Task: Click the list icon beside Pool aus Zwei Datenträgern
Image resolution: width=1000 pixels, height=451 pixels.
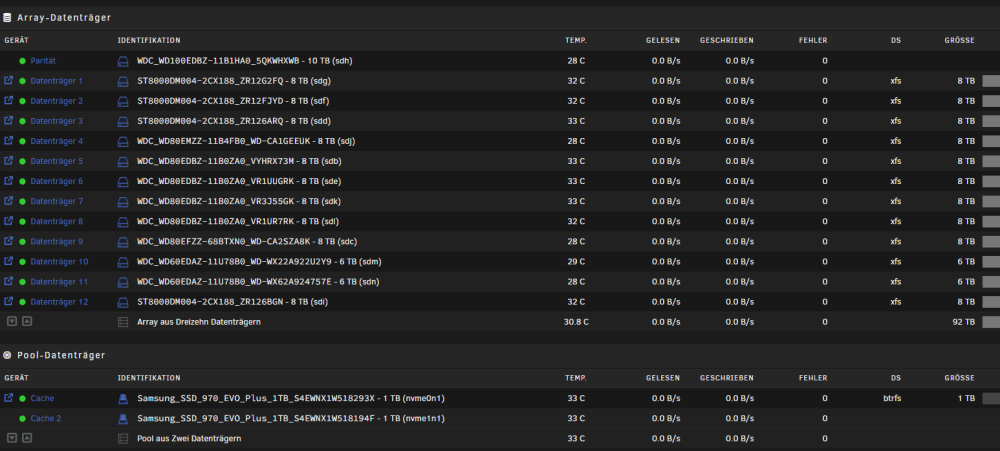Action: tap(123, 439)
